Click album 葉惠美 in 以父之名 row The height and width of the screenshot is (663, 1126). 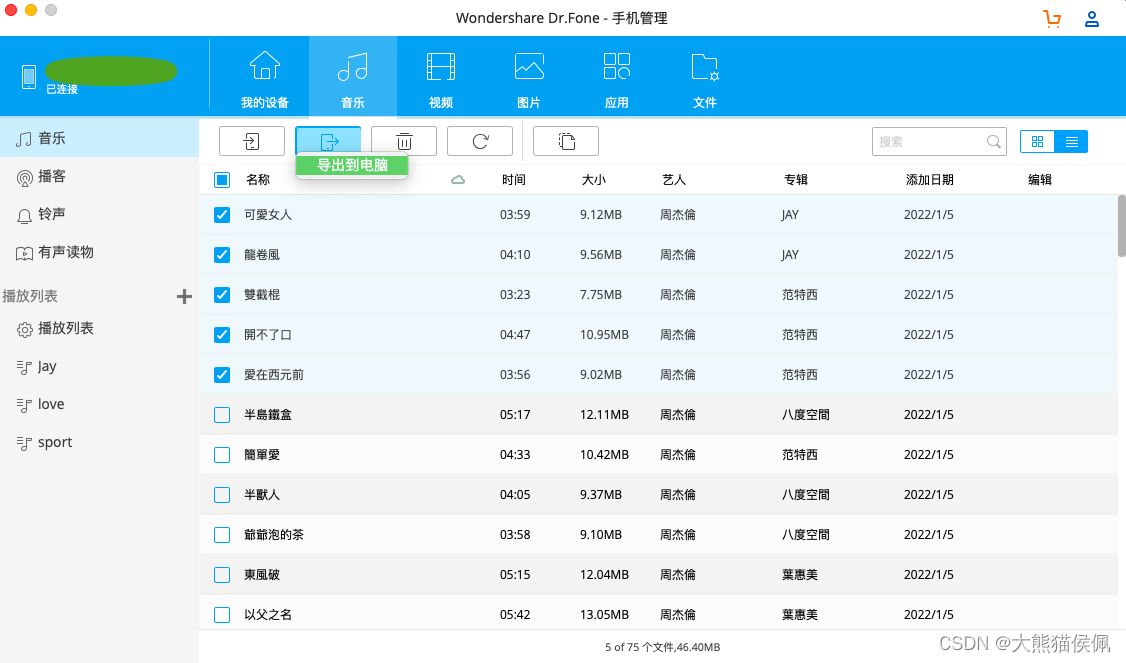point(799,615)
